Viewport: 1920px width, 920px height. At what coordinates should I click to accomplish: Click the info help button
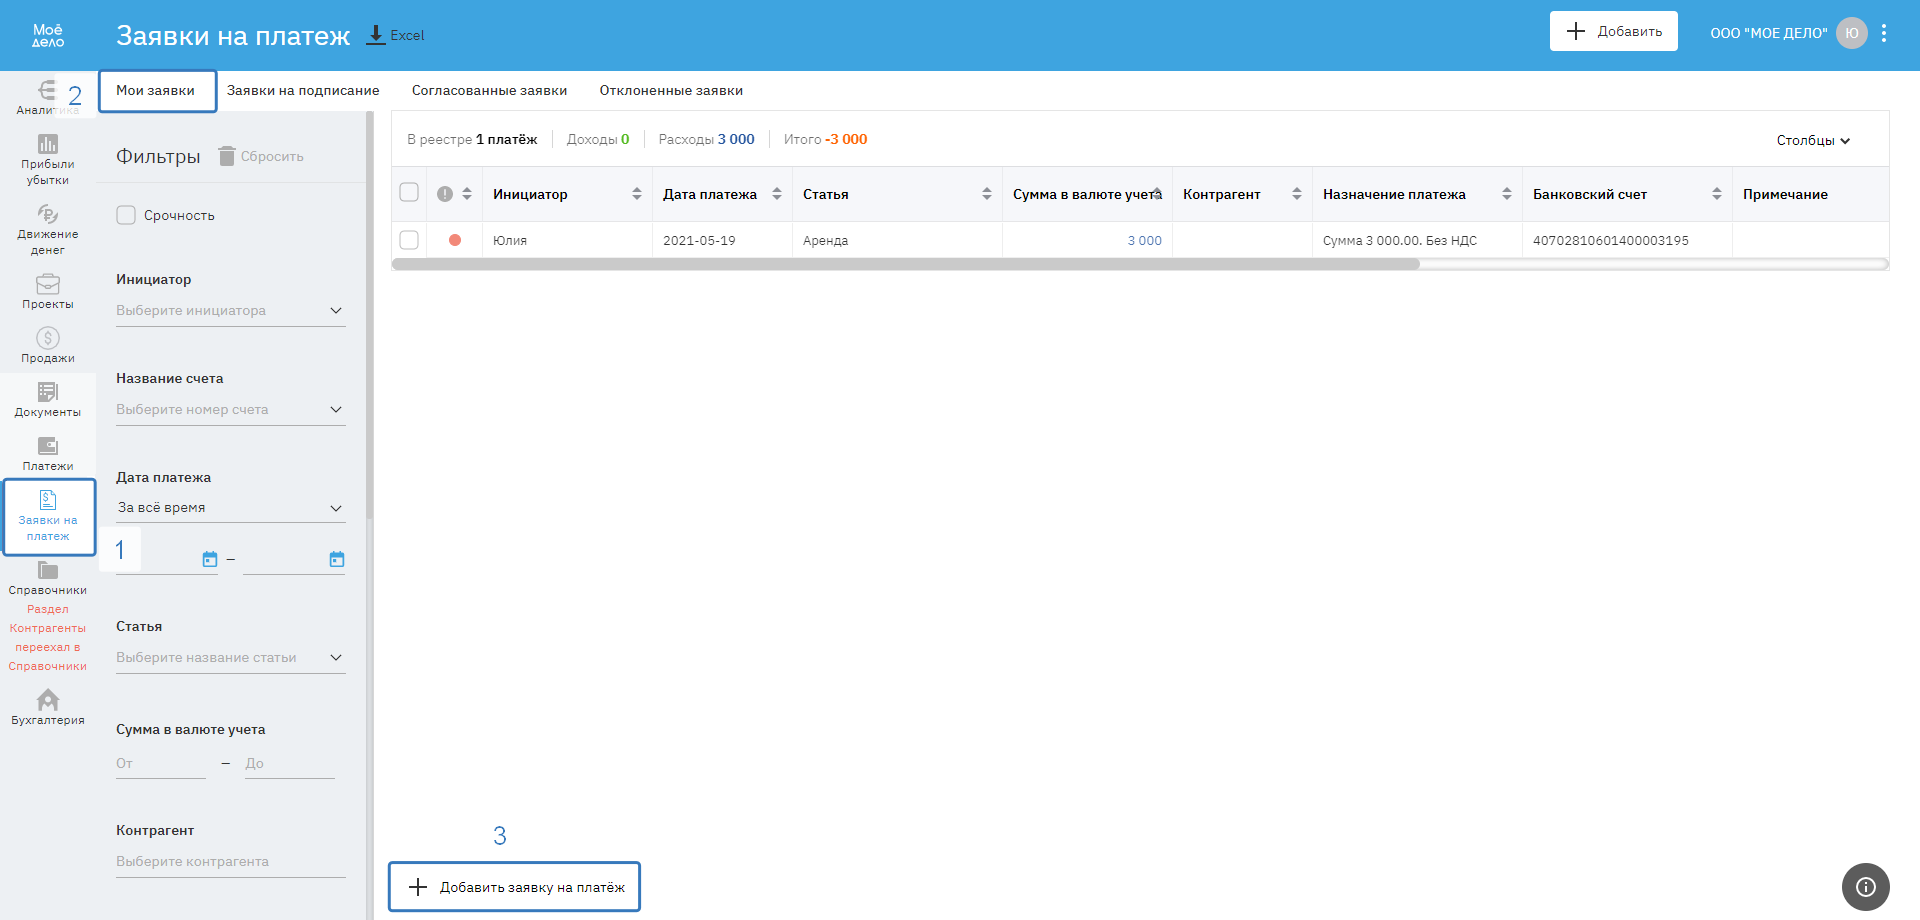tap(1866, 887)
